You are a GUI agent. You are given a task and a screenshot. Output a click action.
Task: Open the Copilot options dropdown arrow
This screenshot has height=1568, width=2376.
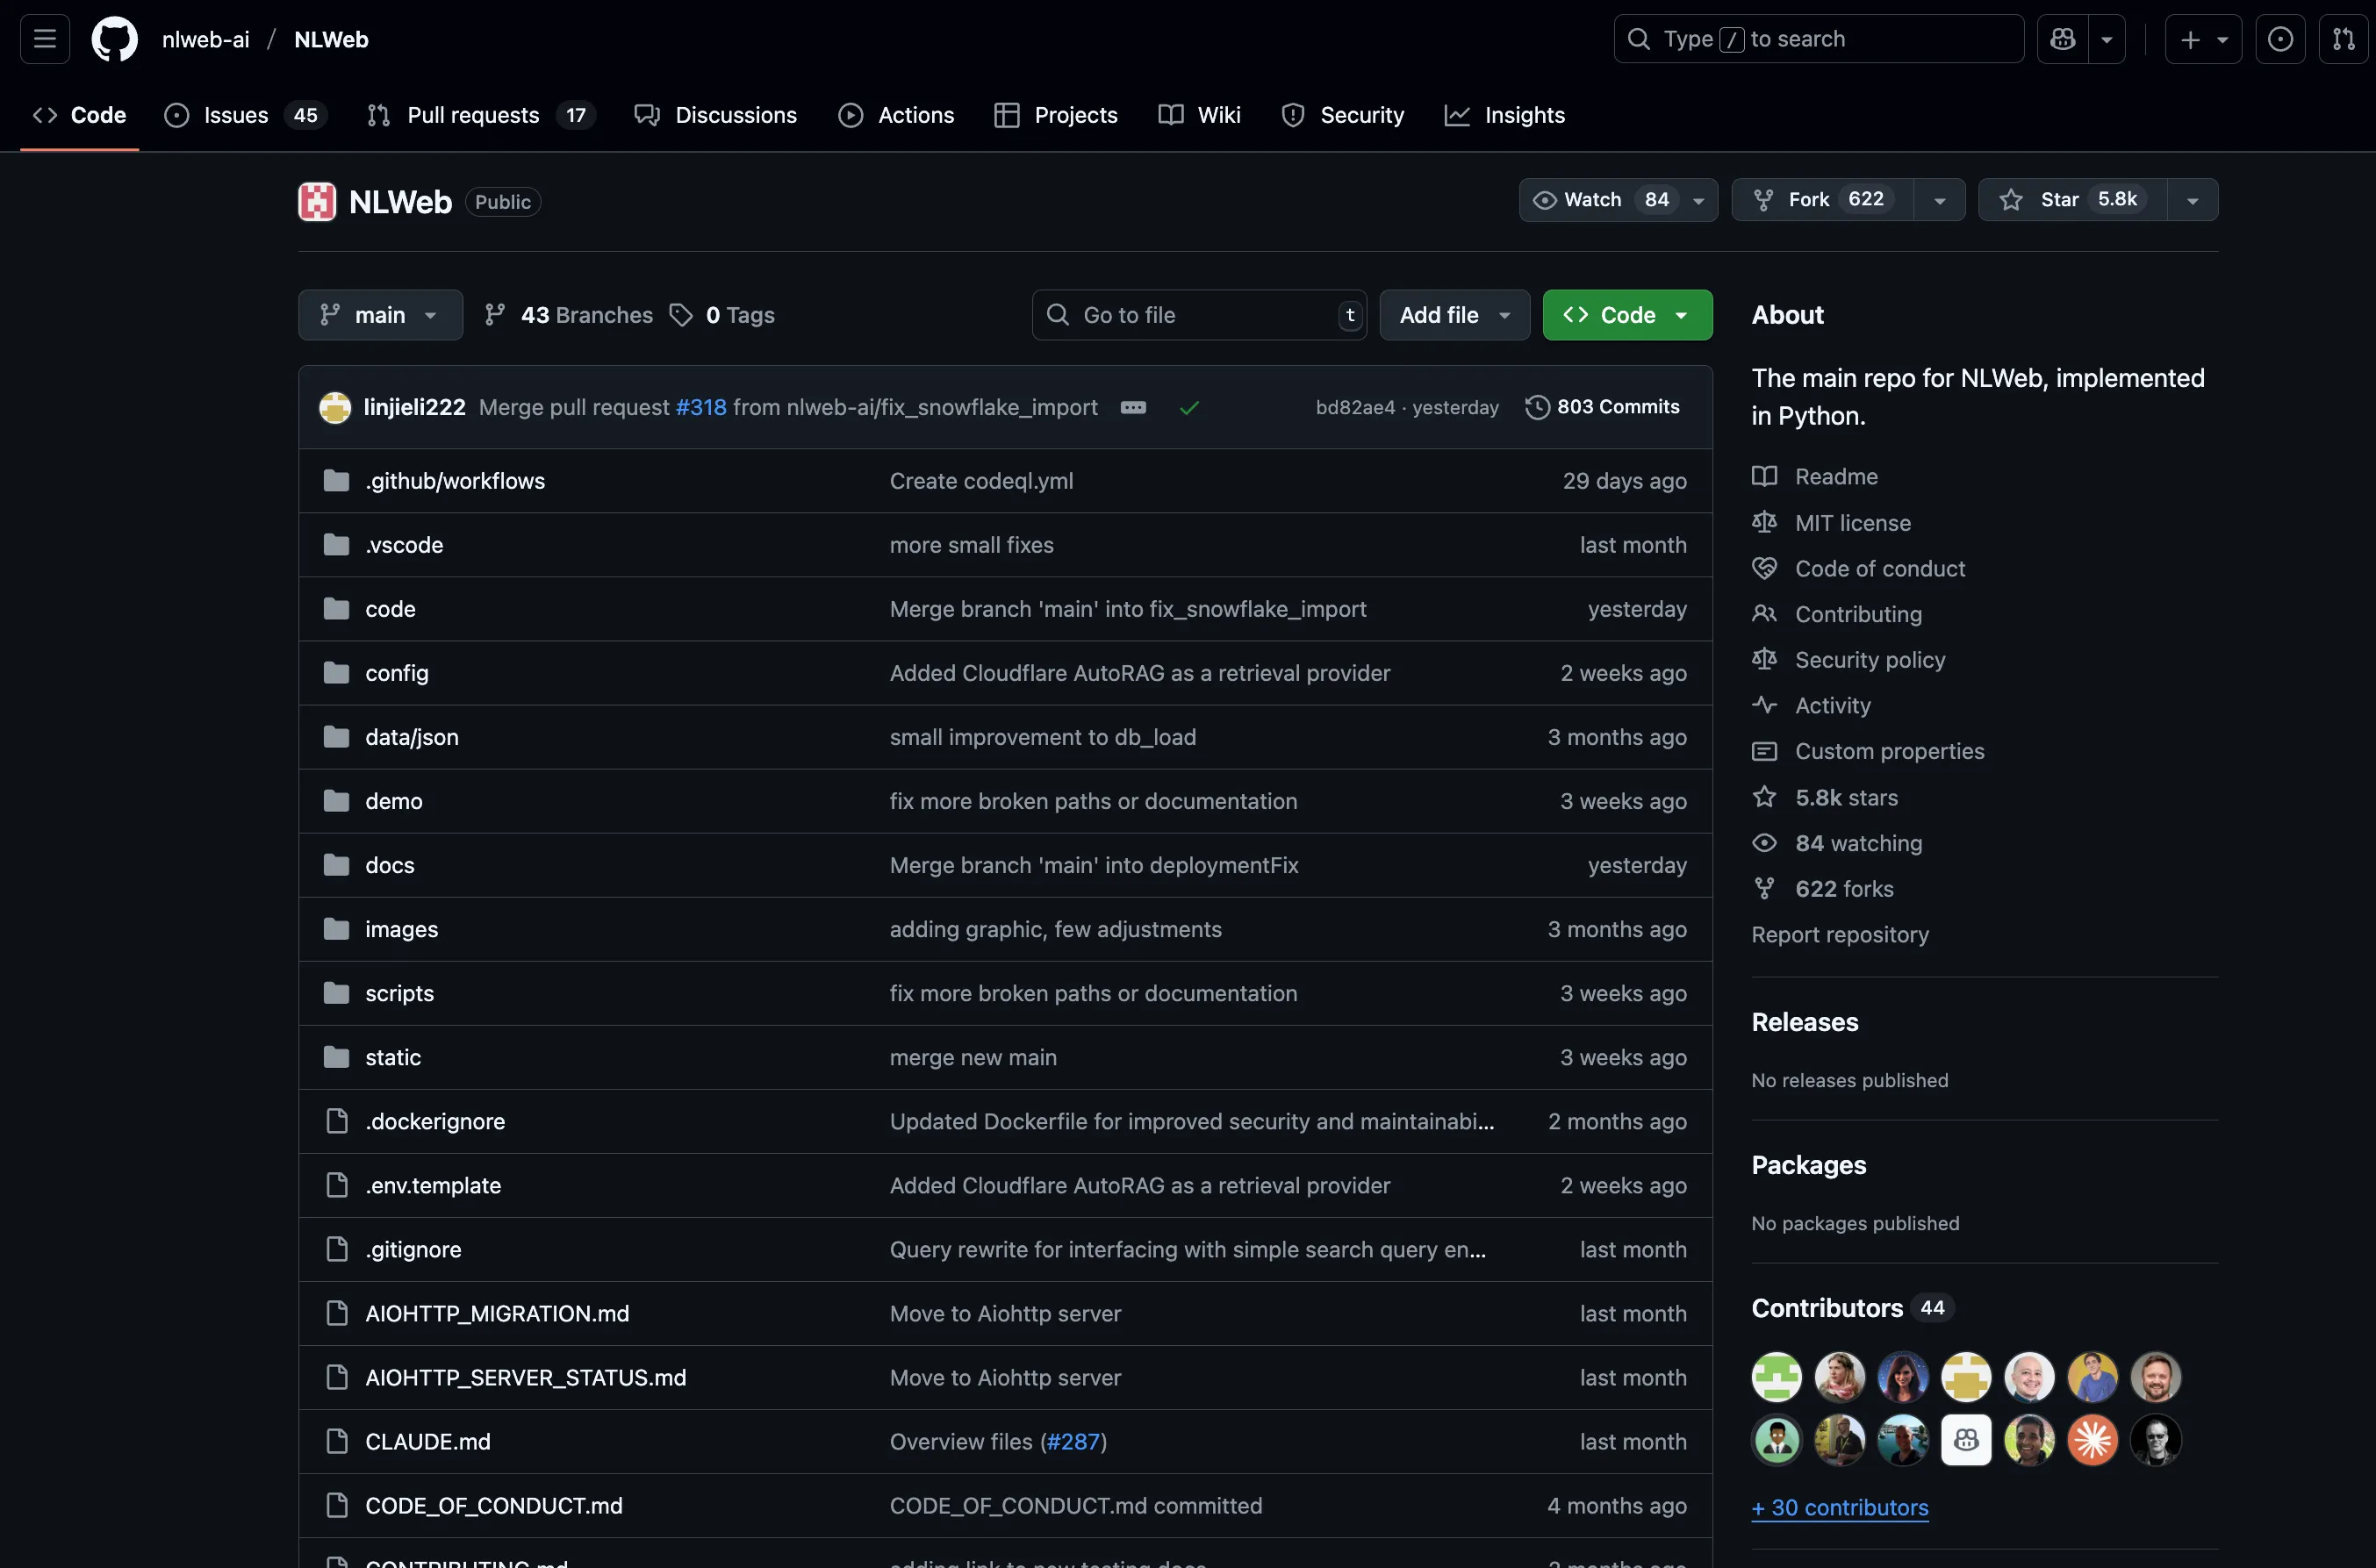pos(2106,39)
